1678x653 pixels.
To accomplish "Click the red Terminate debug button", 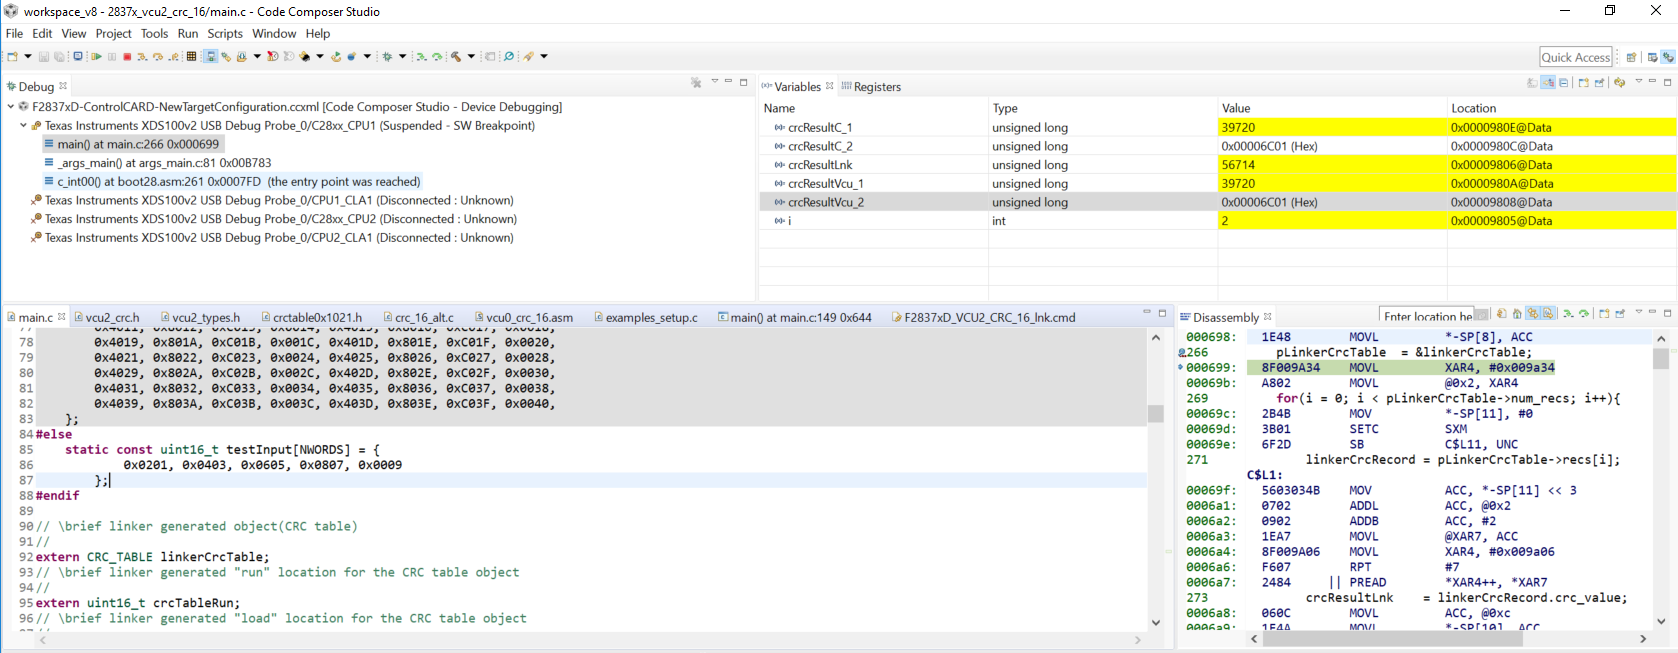I will click(127, 56).
